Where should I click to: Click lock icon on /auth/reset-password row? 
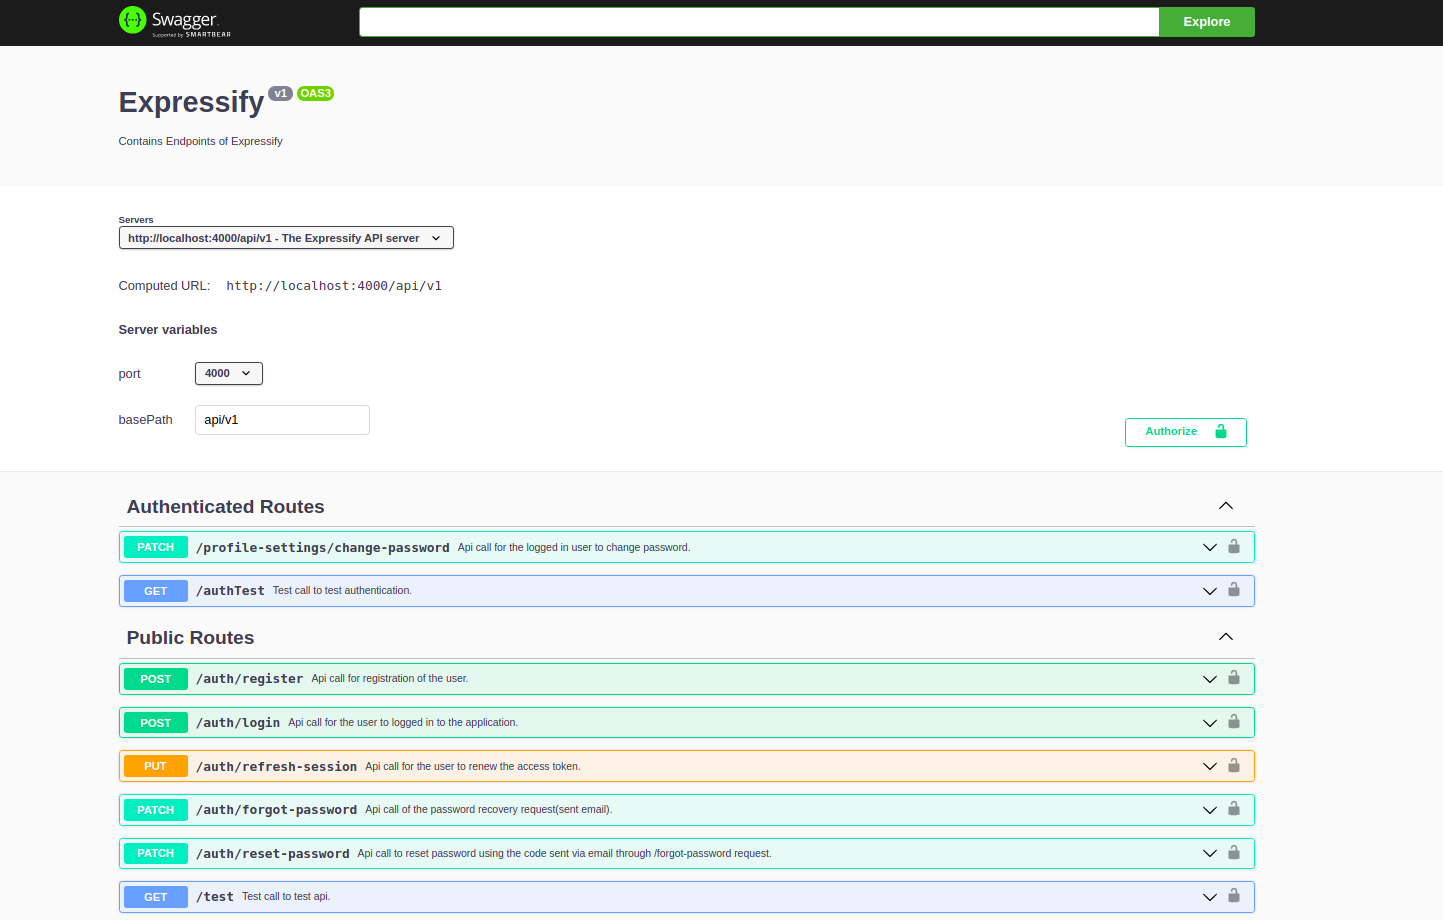tap(1233, 853)
